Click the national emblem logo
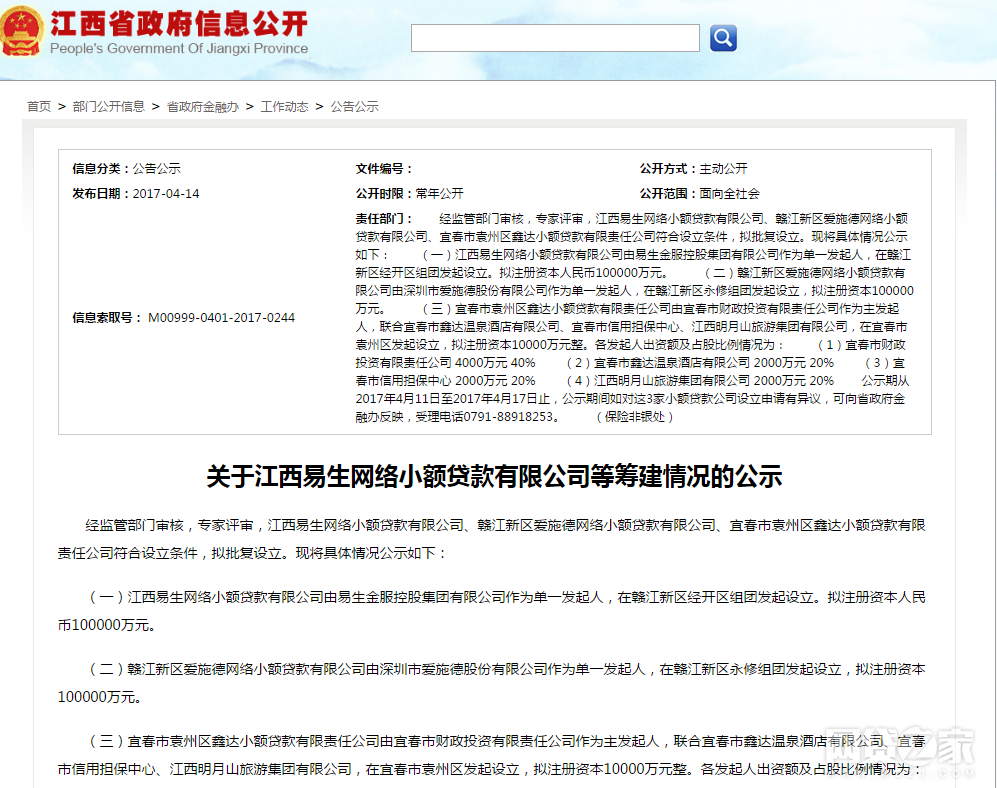This screenshot has width=997, height=788. click(x=22, y=31)
